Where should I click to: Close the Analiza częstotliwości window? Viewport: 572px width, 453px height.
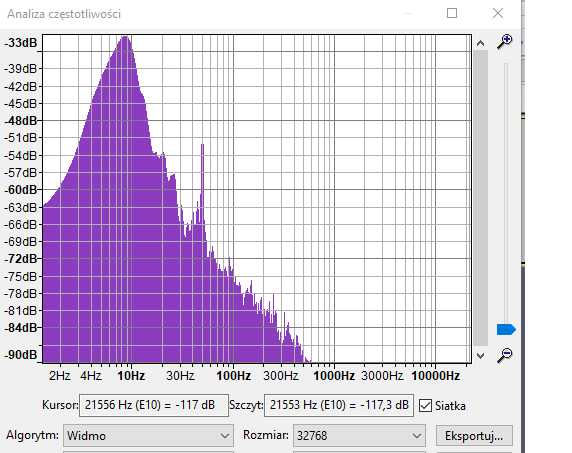498,13
